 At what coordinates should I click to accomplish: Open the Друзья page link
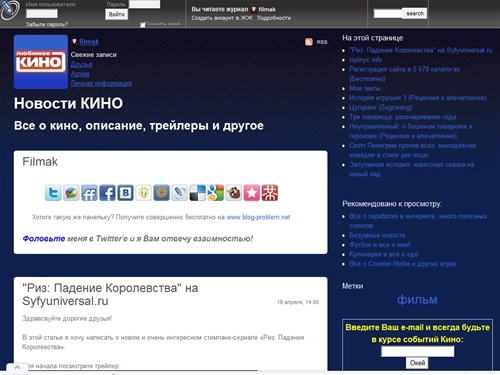coord(81,64)
